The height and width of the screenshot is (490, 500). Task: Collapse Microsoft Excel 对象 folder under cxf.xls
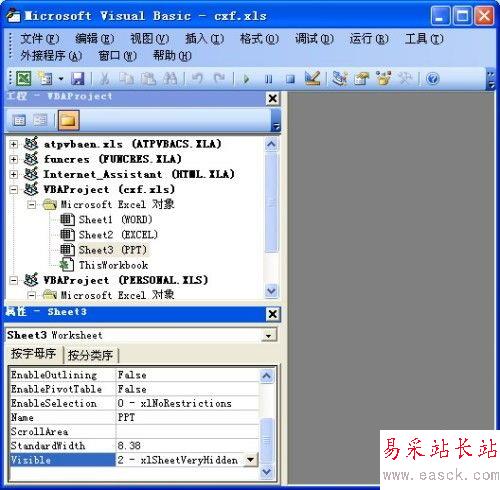click(x=31, y=204)
